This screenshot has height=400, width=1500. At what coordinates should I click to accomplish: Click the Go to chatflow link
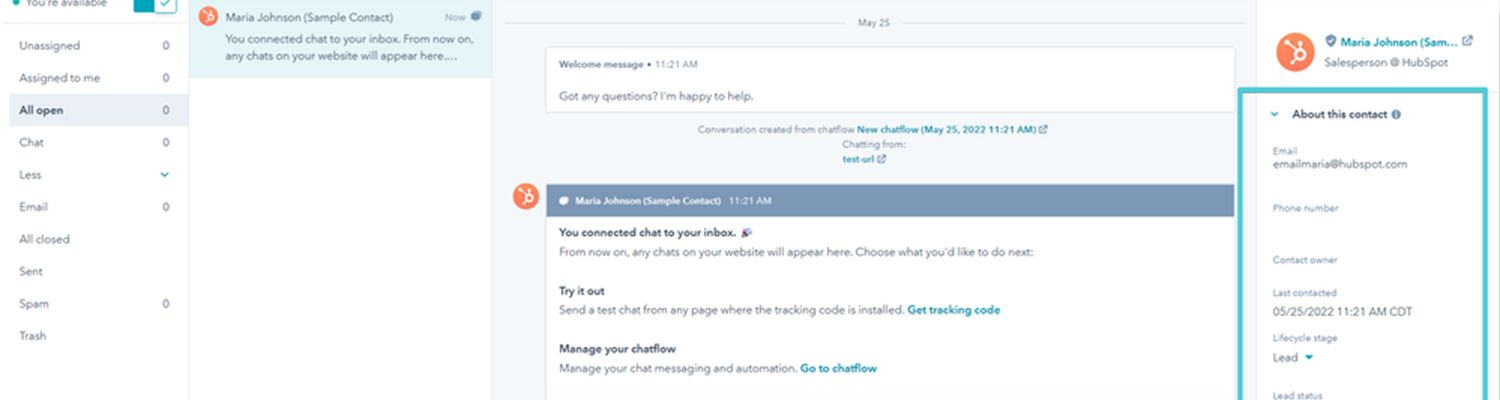click(x=838, y=368)
